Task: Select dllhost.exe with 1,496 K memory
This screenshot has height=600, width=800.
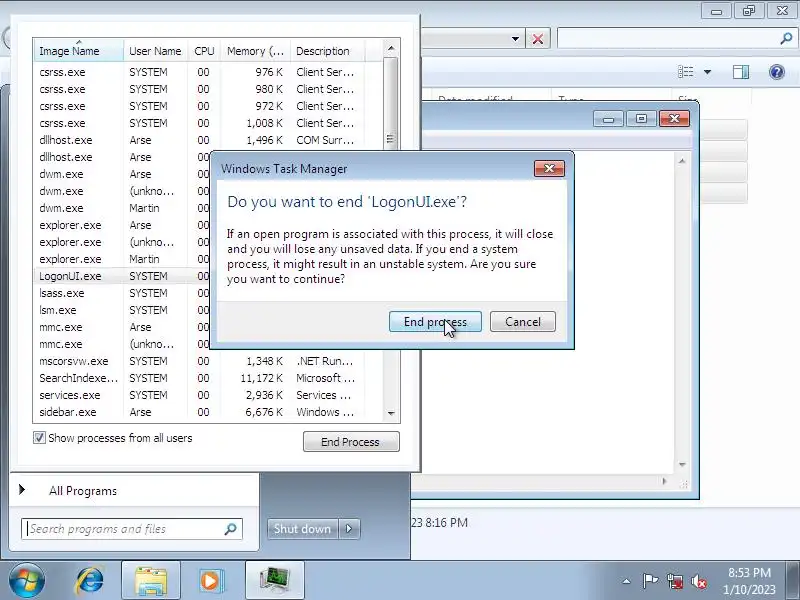Action: click(208, 140)
